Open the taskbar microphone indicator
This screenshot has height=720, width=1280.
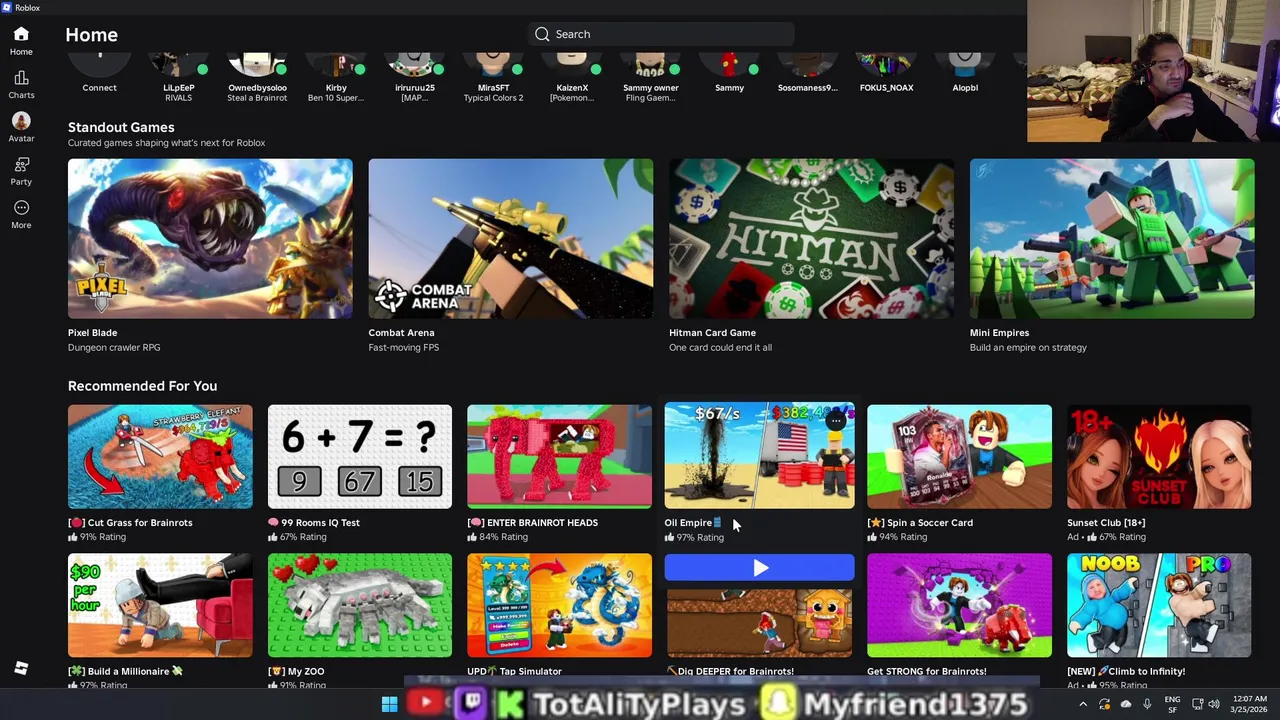pos(1147,704)
